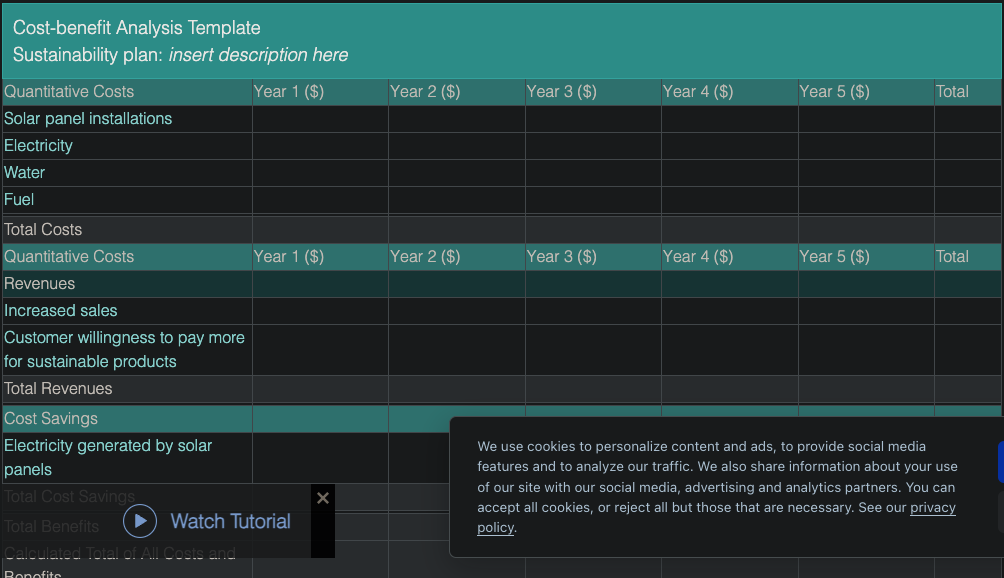Select the Water row label cell
This screenshot has width=1004, height=578.
point(25,173)
